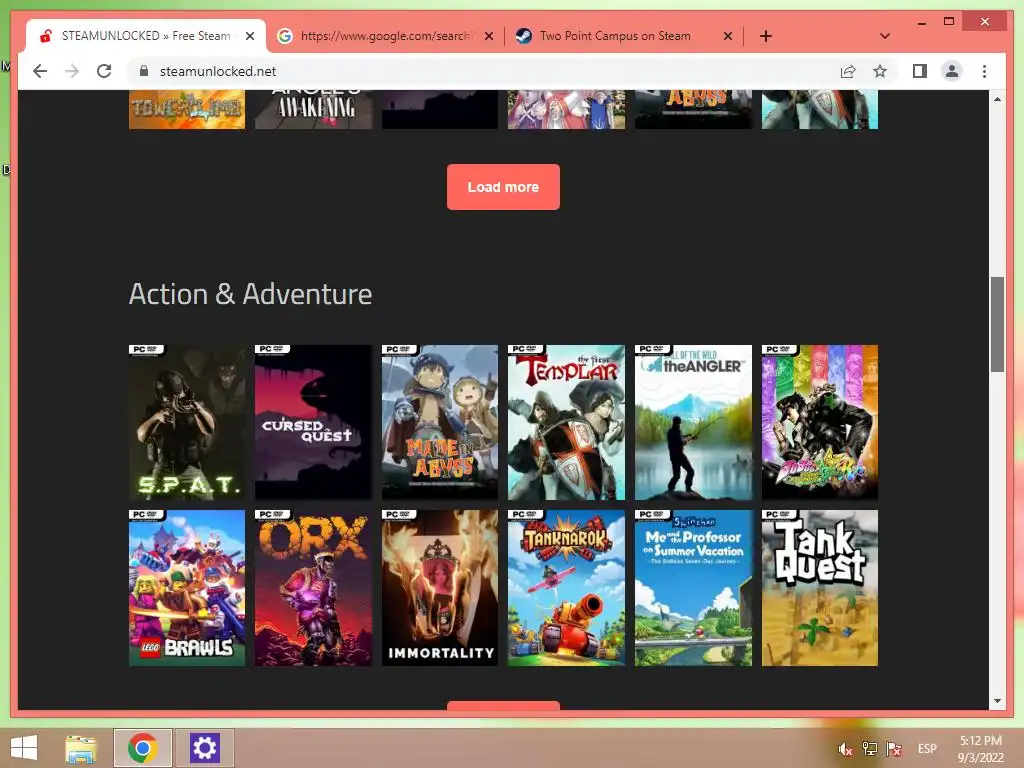The image size is (1024, 768).
Task: Open The First Templar game
Action: click(x=566, y=423)
